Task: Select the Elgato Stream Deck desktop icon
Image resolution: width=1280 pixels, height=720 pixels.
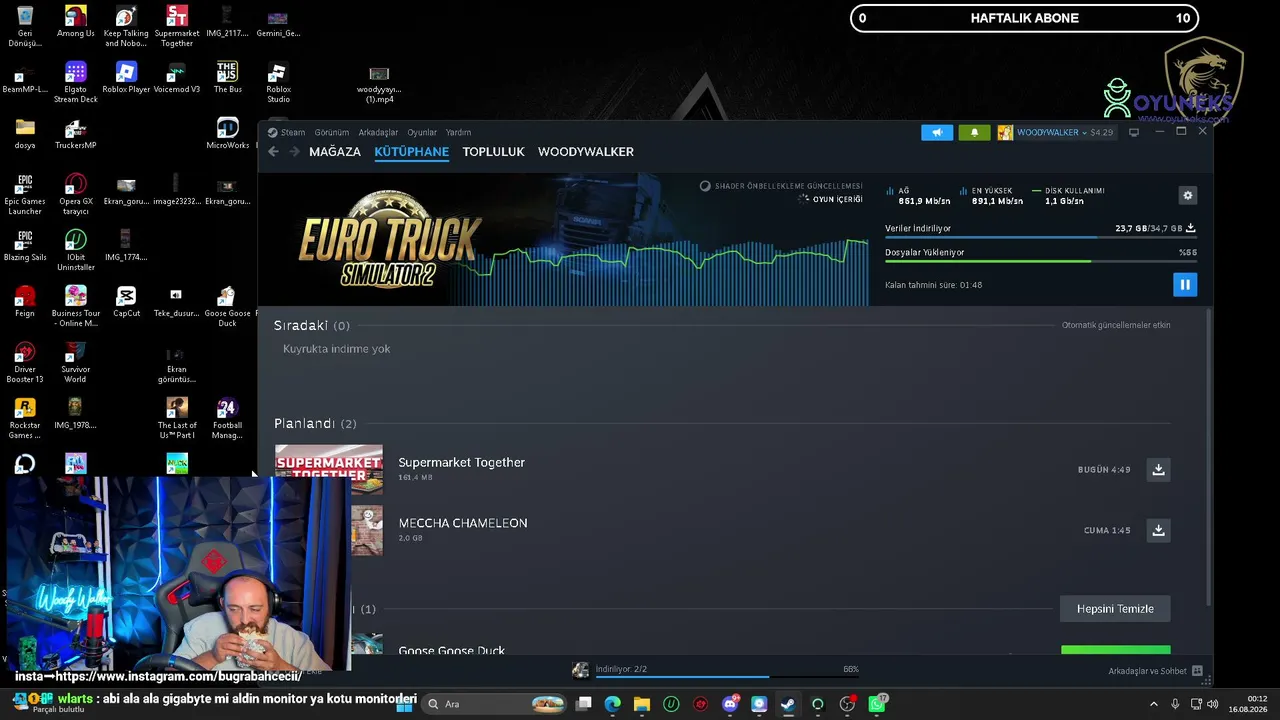Action: (x=76, y=82)
